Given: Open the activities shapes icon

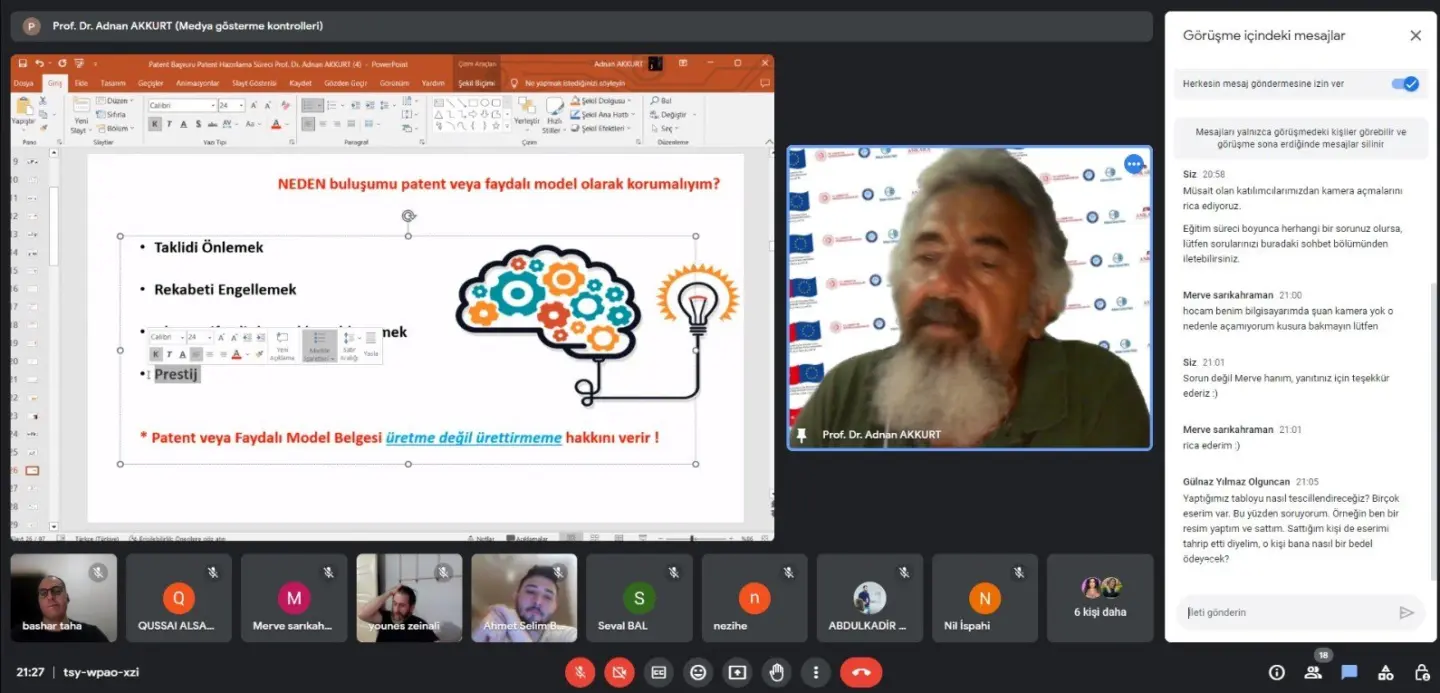Looking at the screenshot, I should coord(1385,672).
